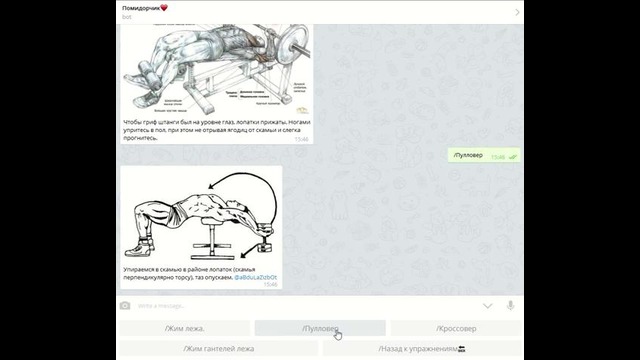Open the bench press anatomy illustration

217,70
